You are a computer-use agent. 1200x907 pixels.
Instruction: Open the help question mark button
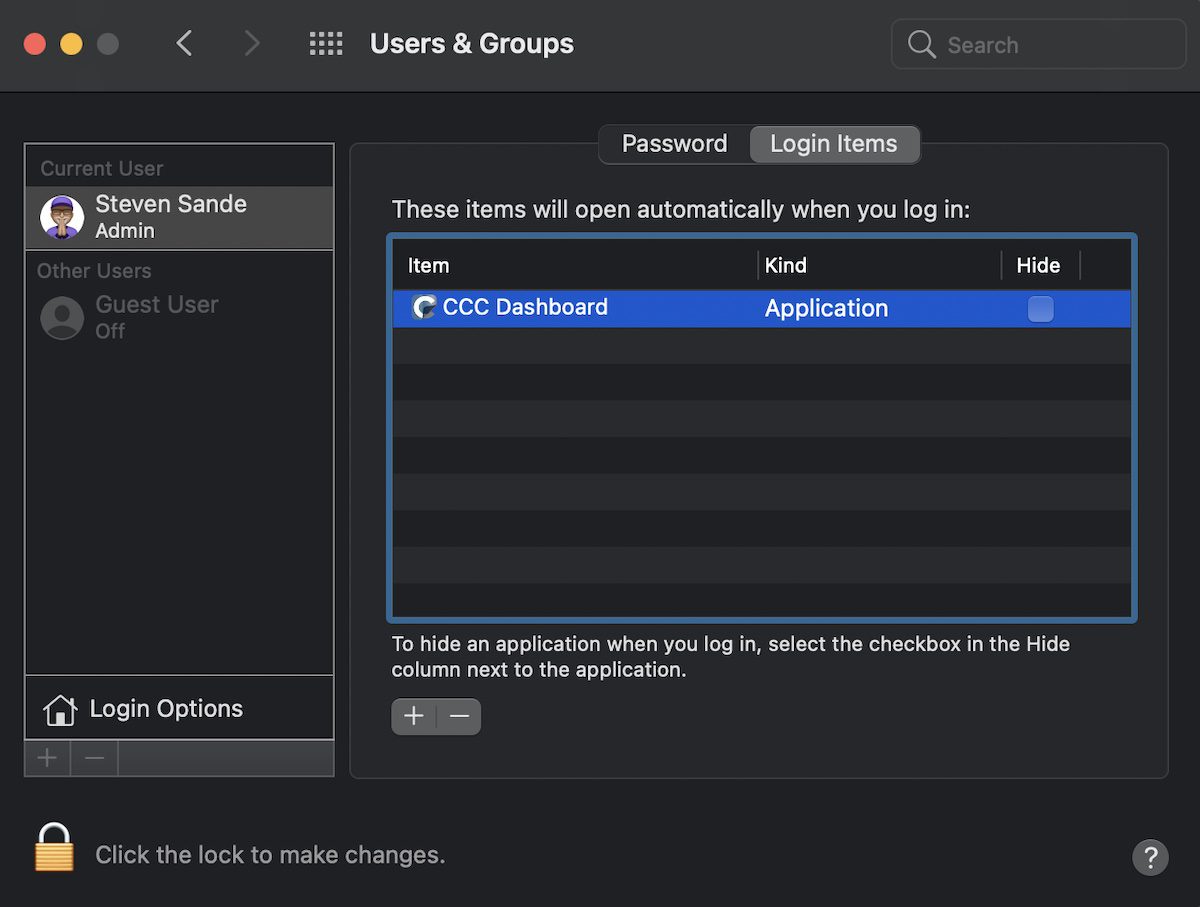click(x=1150, y=857)
